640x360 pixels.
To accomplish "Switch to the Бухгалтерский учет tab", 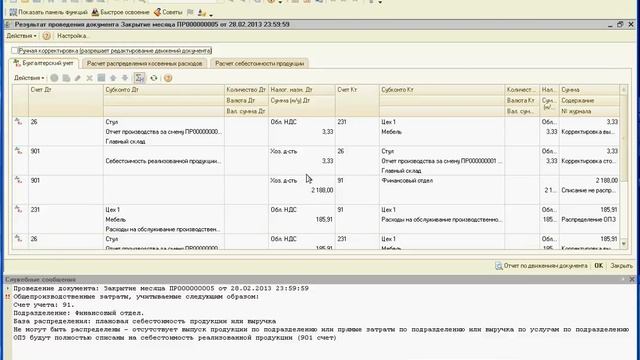I will pyautogui.click(x=43, y=63).
